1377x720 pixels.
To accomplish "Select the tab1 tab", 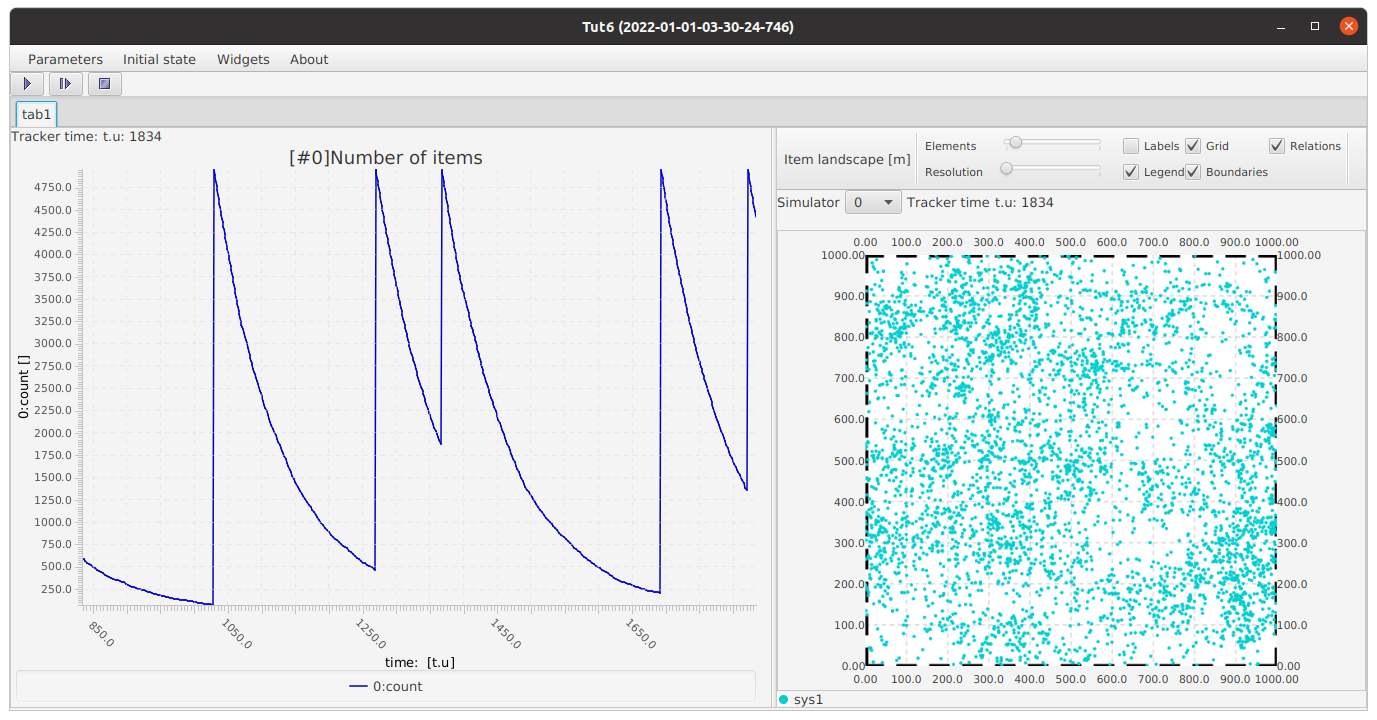I will click(x=37, y=115).
